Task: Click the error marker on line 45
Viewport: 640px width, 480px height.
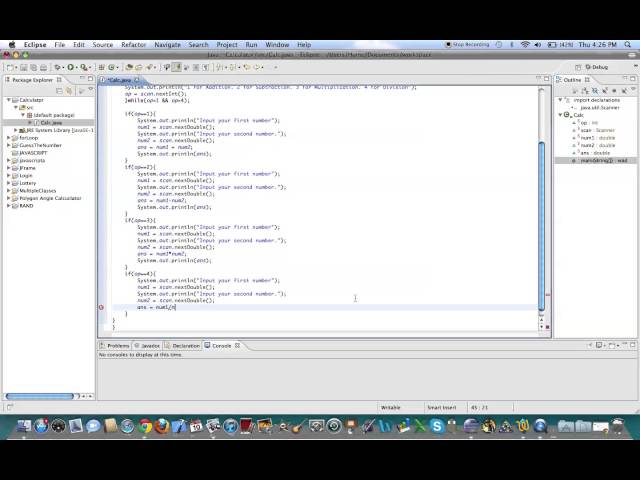Action: click(x=101, y=307)
